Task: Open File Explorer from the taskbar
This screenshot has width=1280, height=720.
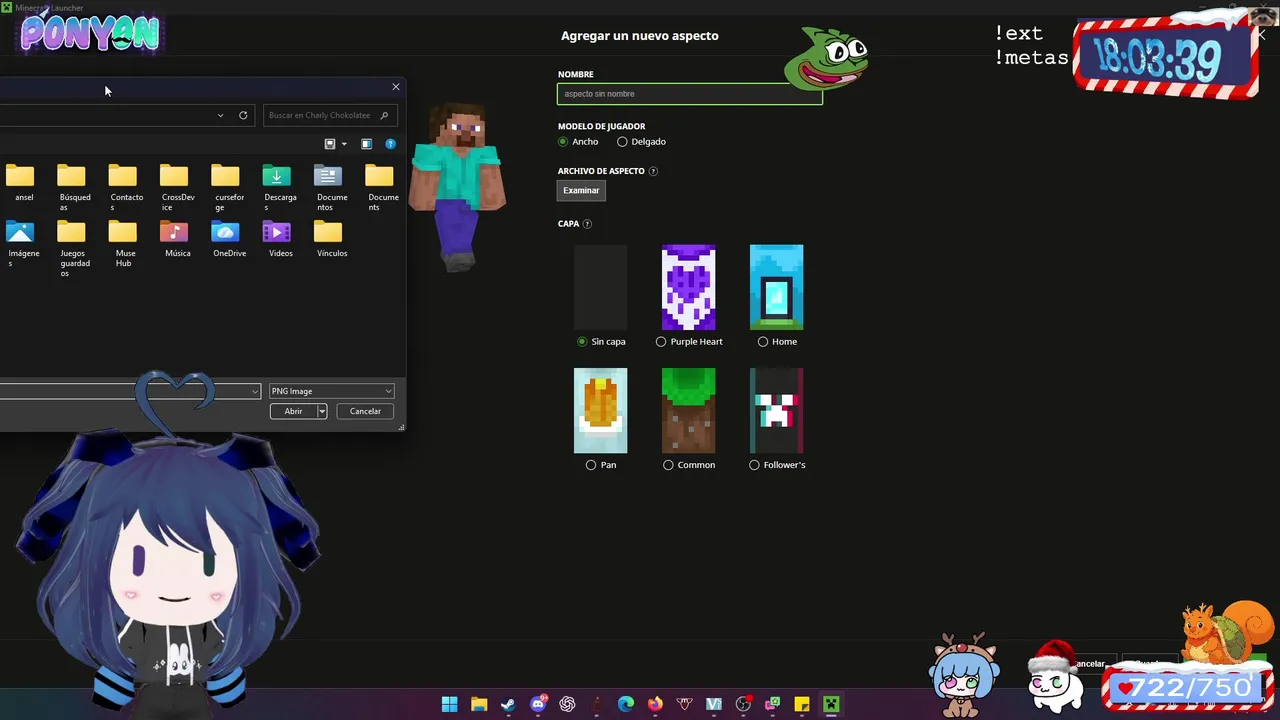Action: tap(479, 704)
